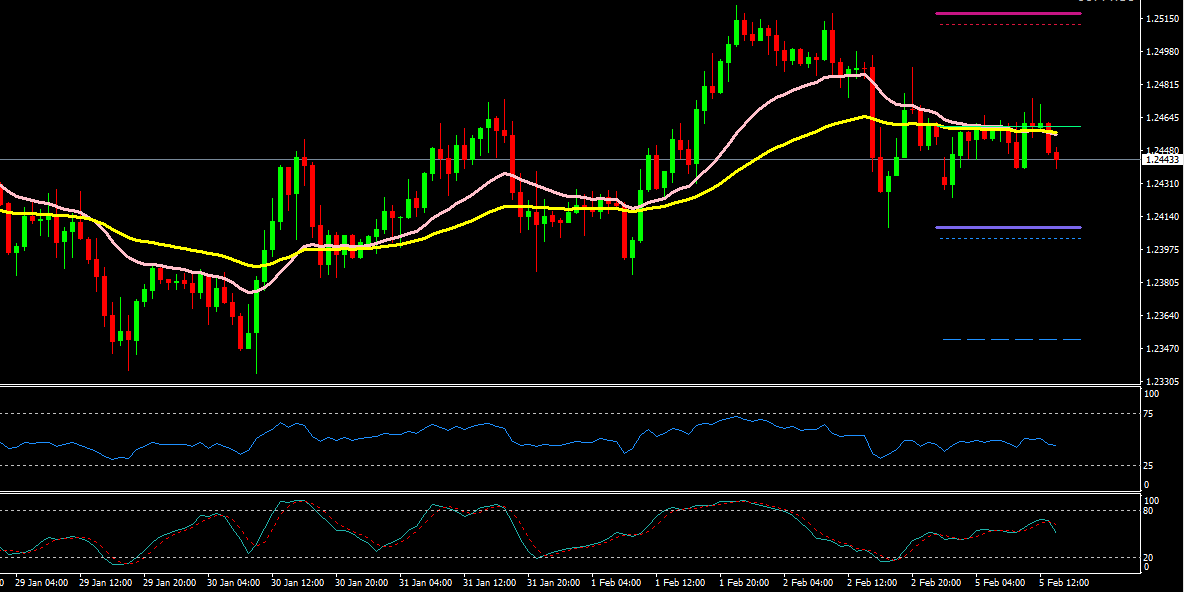Click the last red candle on the chart

pos(1057,156)
